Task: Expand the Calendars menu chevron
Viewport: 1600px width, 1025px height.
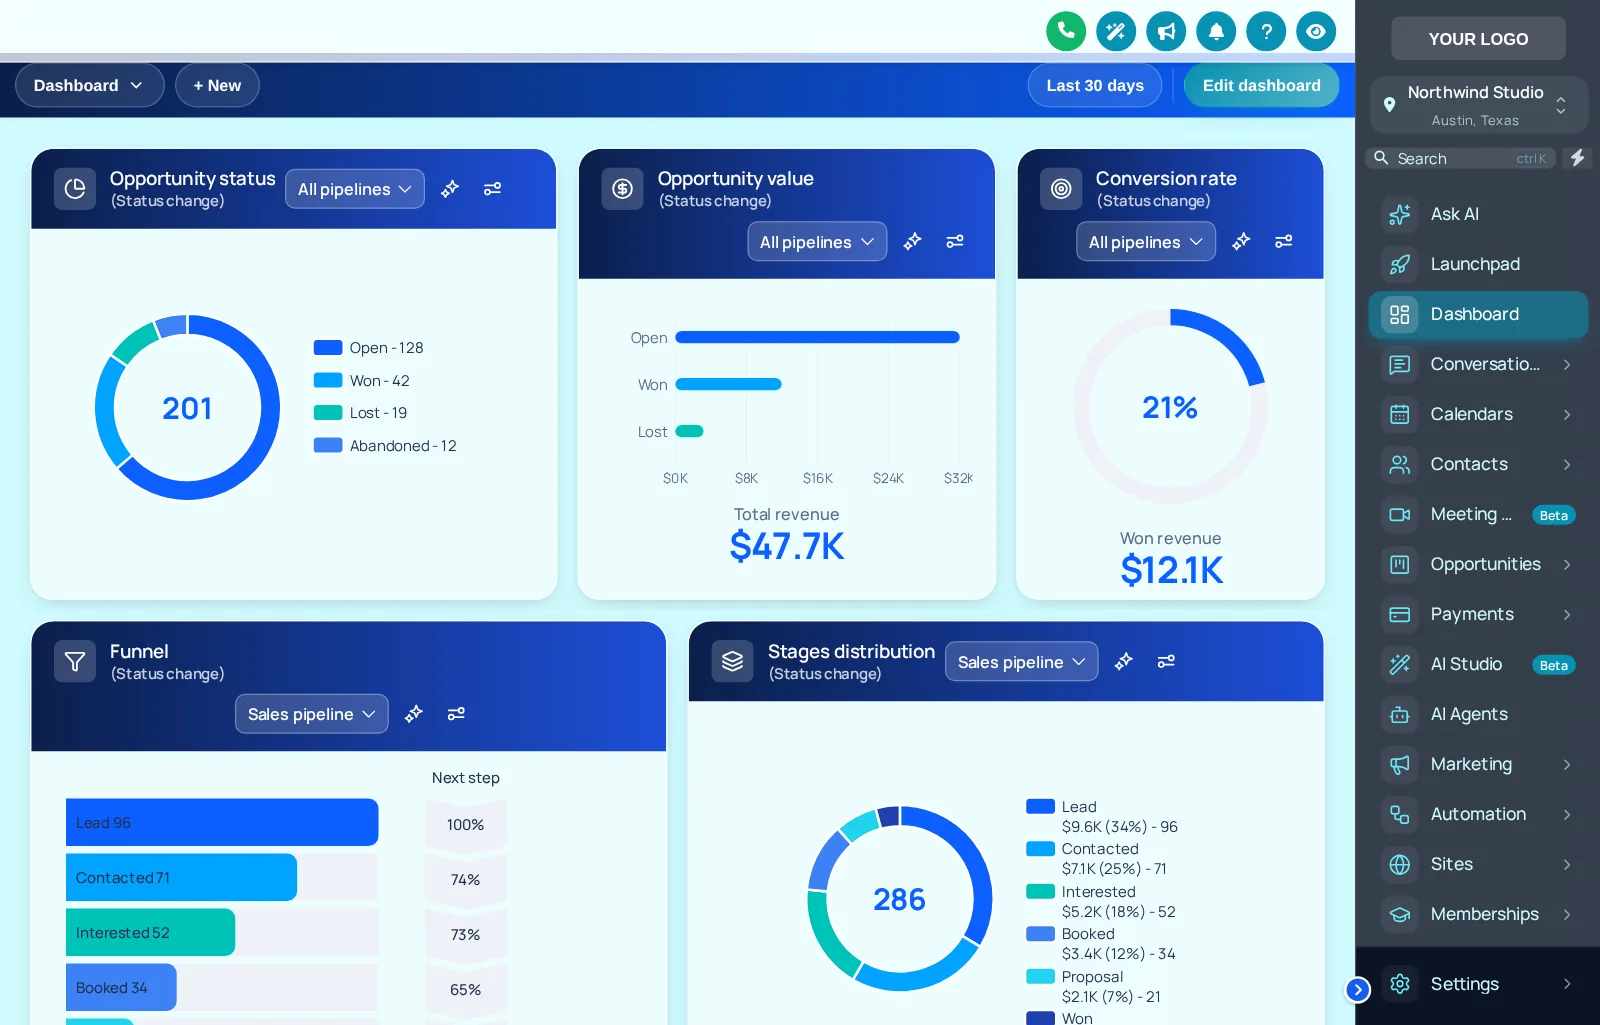Action: (x=1567, y=414)
